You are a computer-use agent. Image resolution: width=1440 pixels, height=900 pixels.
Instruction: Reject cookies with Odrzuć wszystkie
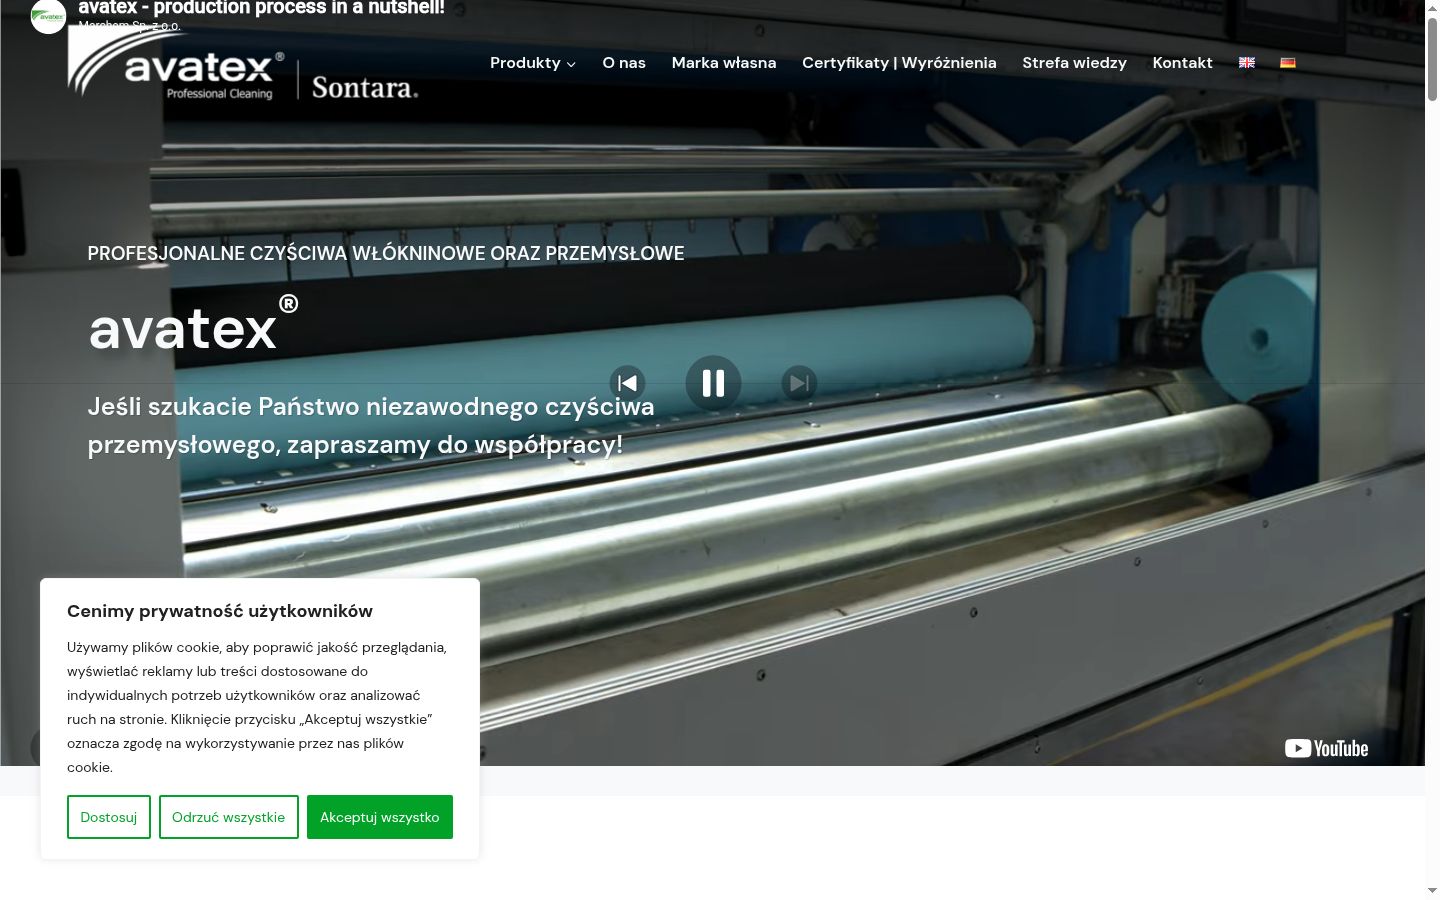pyautogui.click(x=229, y=817)
